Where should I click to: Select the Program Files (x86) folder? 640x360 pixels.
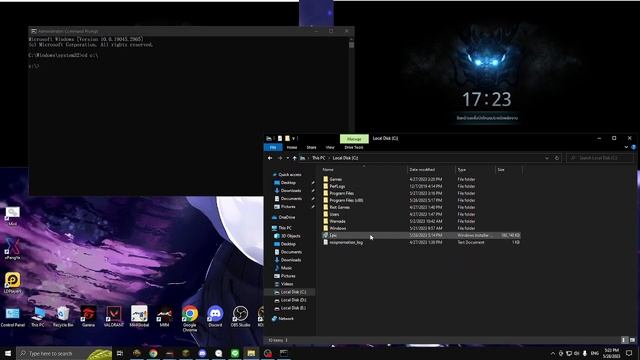(421, 200)
